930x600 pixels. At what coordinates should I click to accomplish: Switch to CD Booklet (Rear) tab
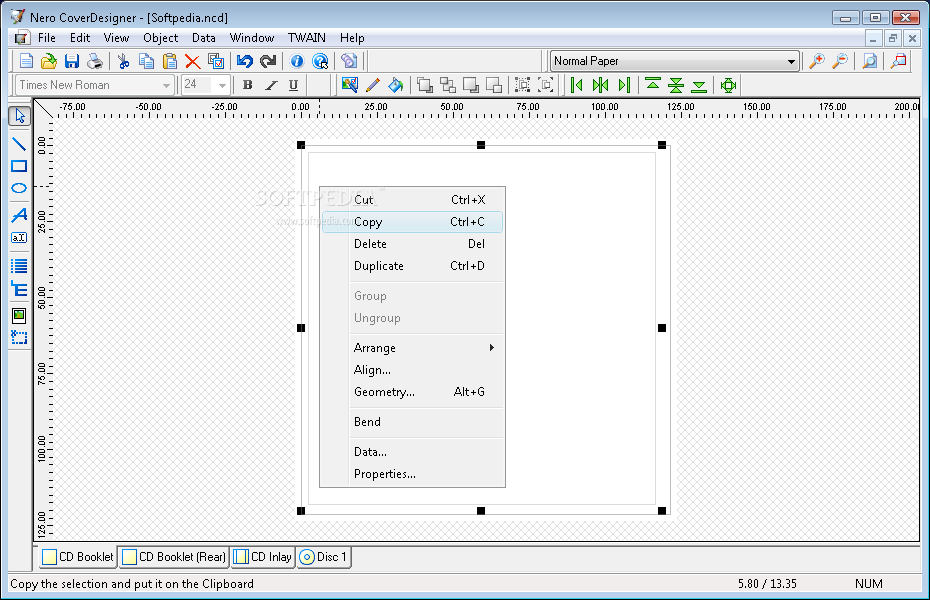[x=174, y=557]
